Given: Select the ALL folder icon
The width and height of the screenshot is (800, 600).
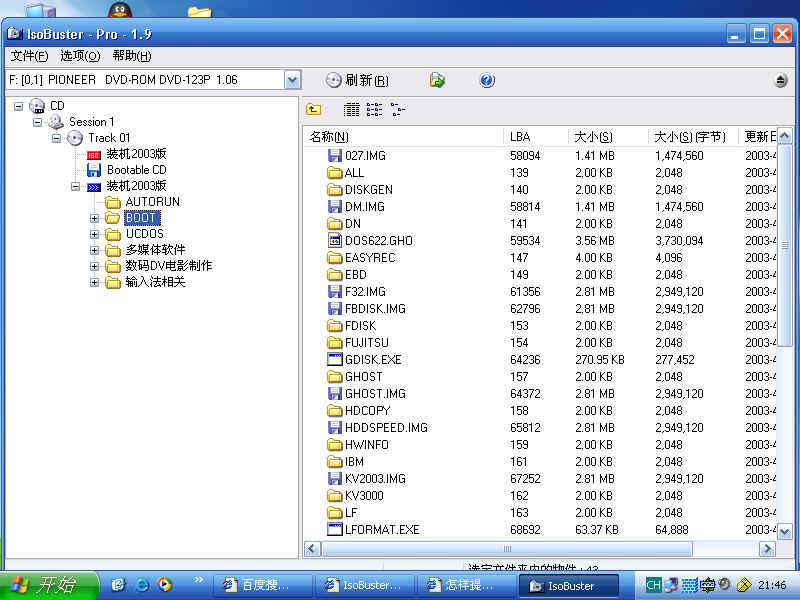Looking at the screenshot, I should tap(335, 172).
